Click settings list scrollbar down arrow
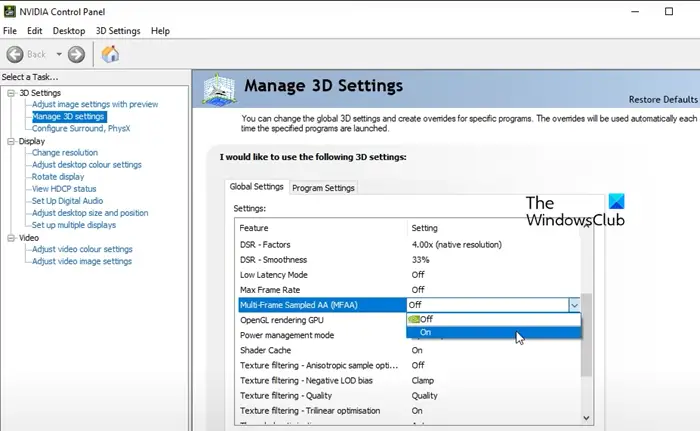This screenshot has height=431, width=700. [x=587, y=418]
